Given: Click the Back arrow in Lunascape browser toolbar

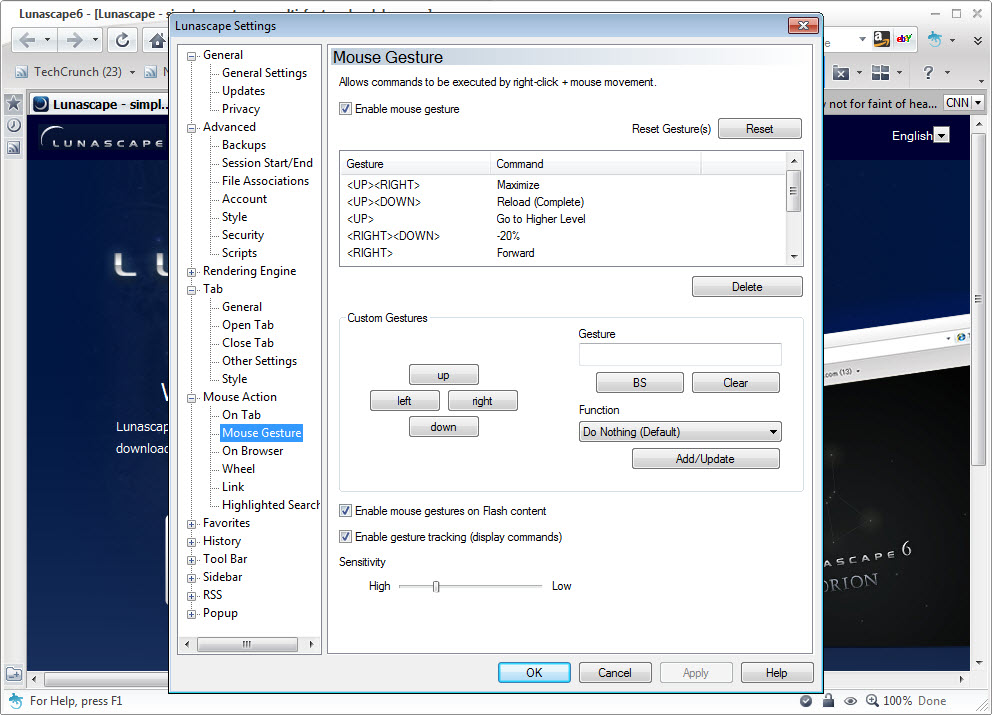Looking at the screenshot, I should [27, 40].
